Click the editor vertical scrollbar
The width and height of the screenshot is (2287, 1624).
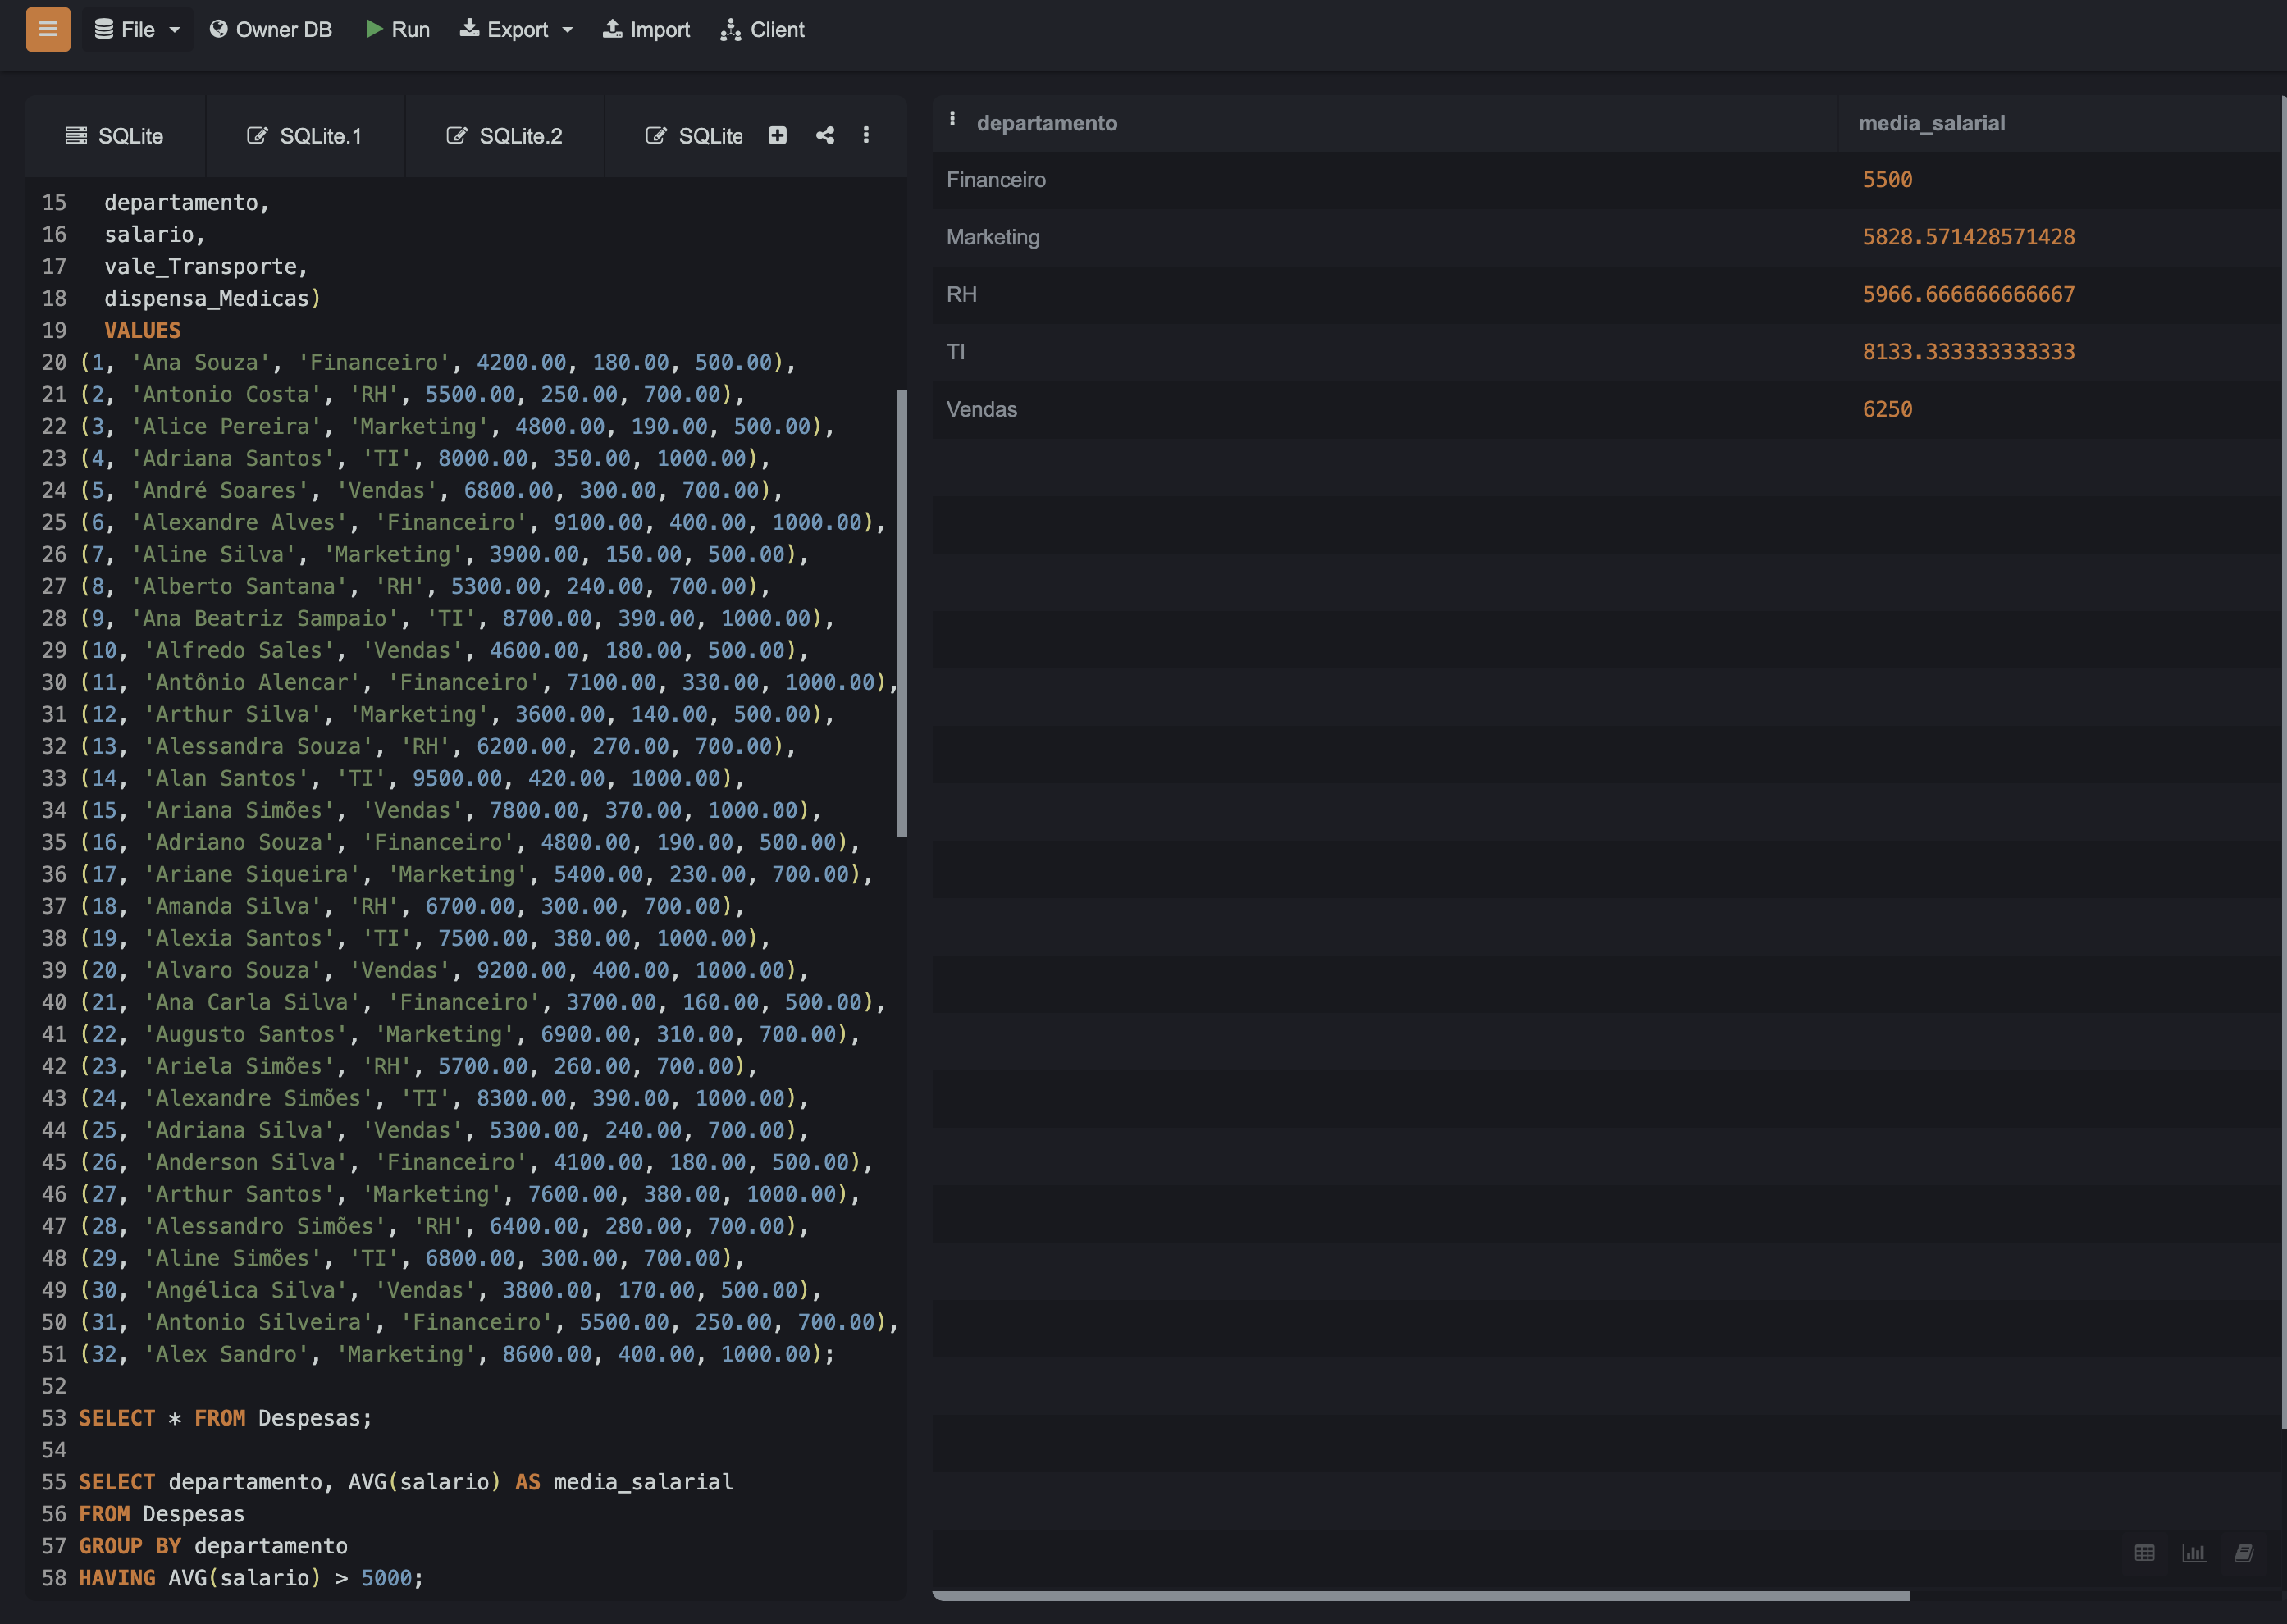tap(902, 612)
